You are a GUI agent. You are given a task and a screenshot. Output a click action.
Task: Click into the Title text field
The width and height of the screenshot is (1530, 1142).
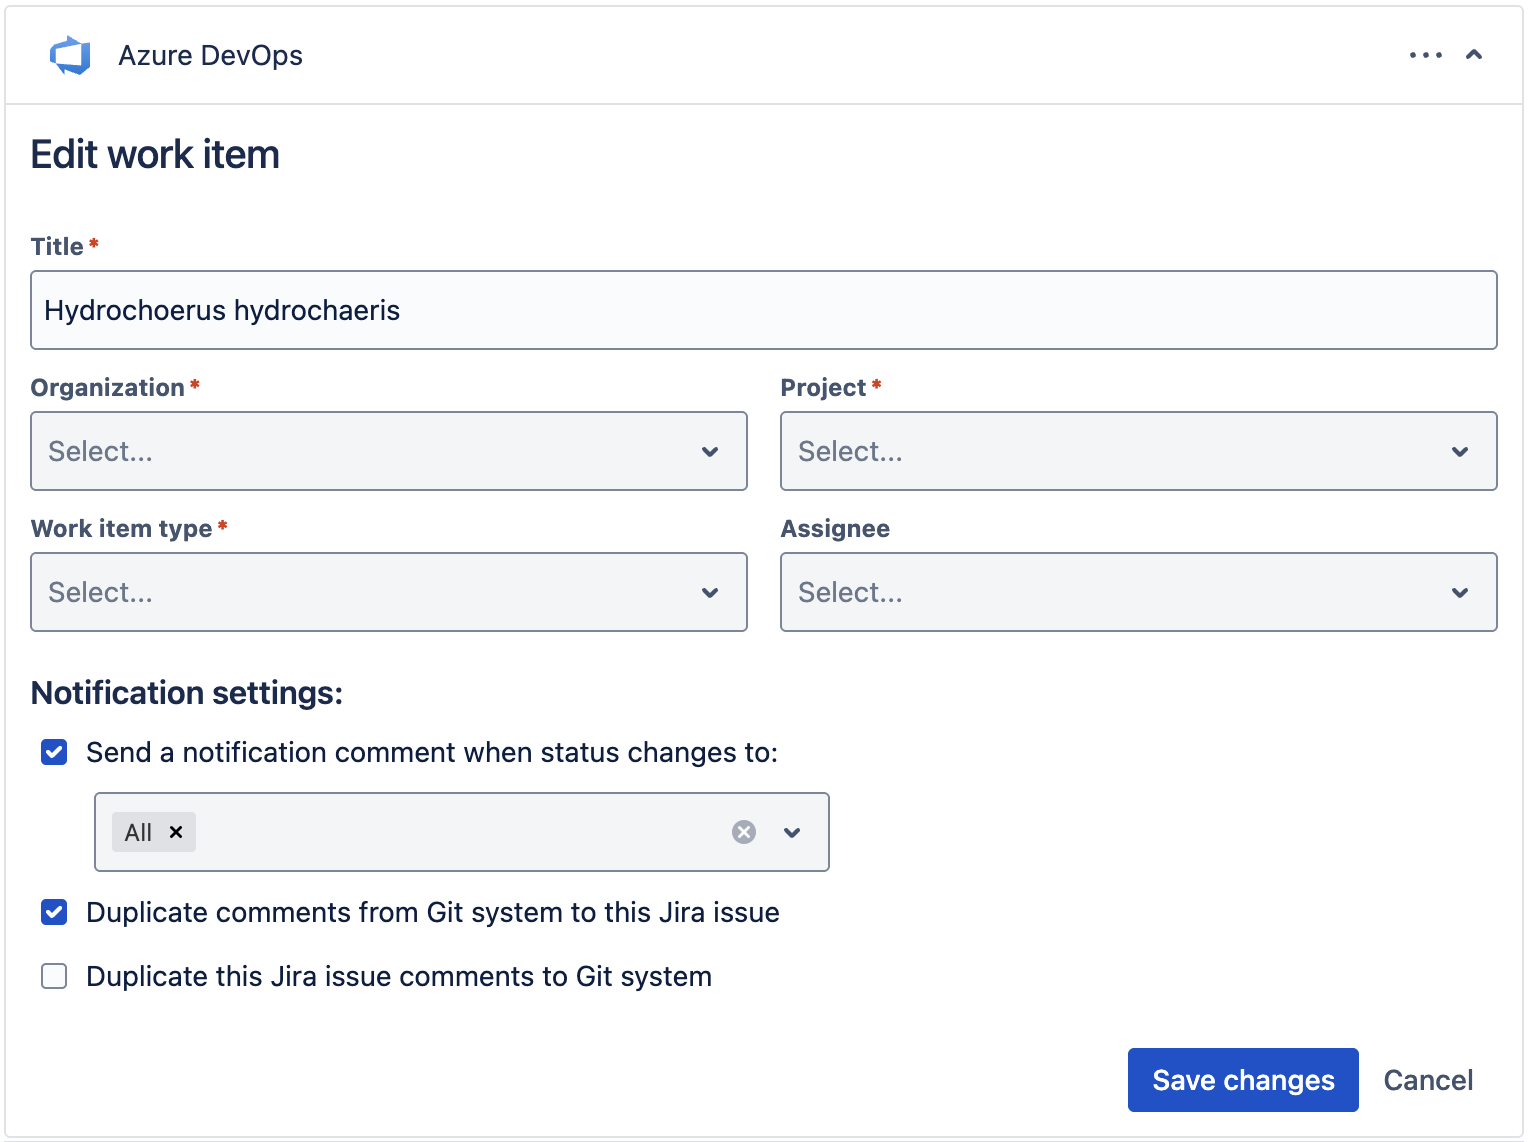coord(763,310)
